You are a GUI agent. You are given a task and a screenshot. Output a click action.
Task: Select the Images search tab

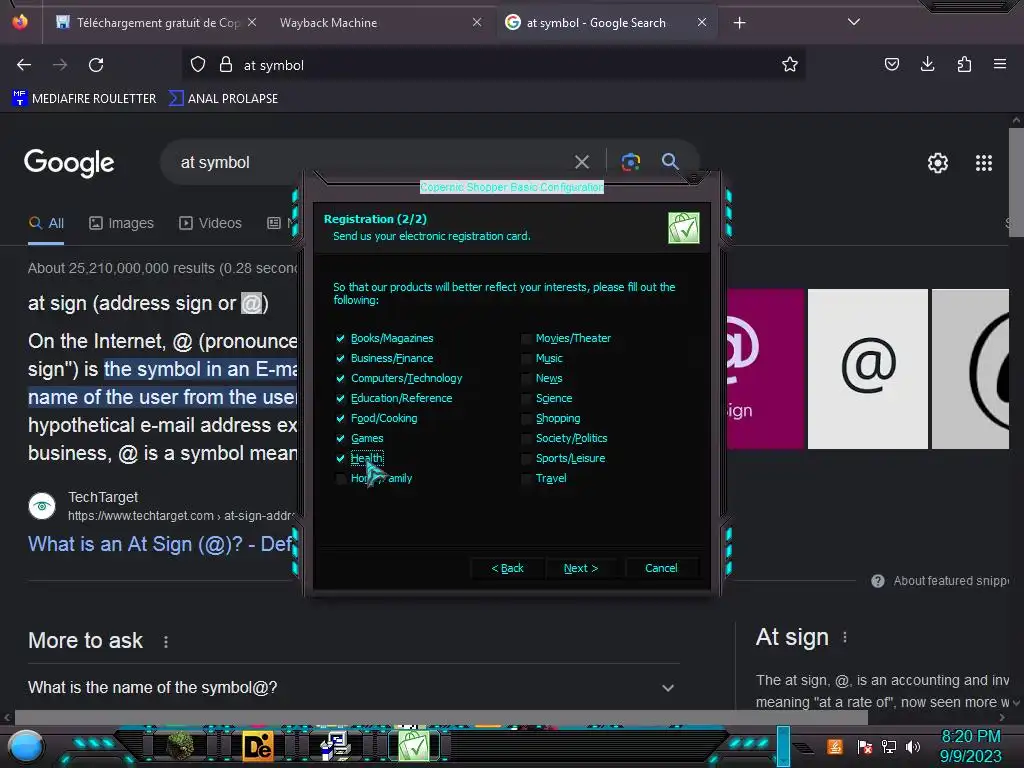coord(121,223)
